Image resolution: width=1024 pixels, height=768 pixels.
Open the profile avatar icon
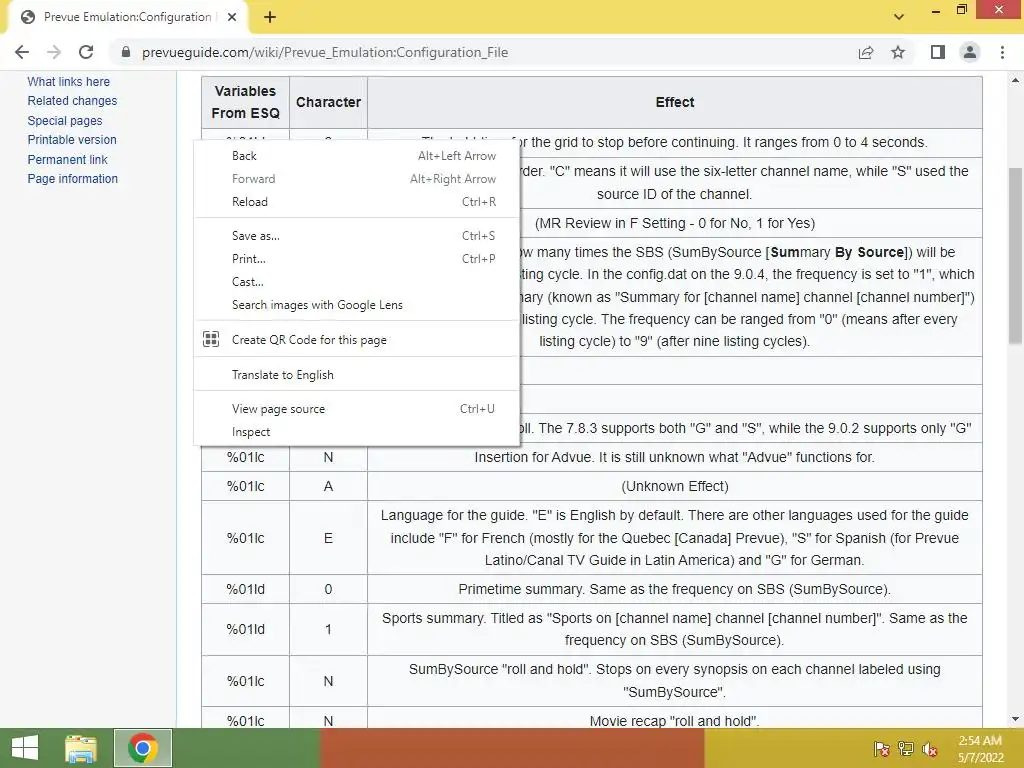pos(970,52)
